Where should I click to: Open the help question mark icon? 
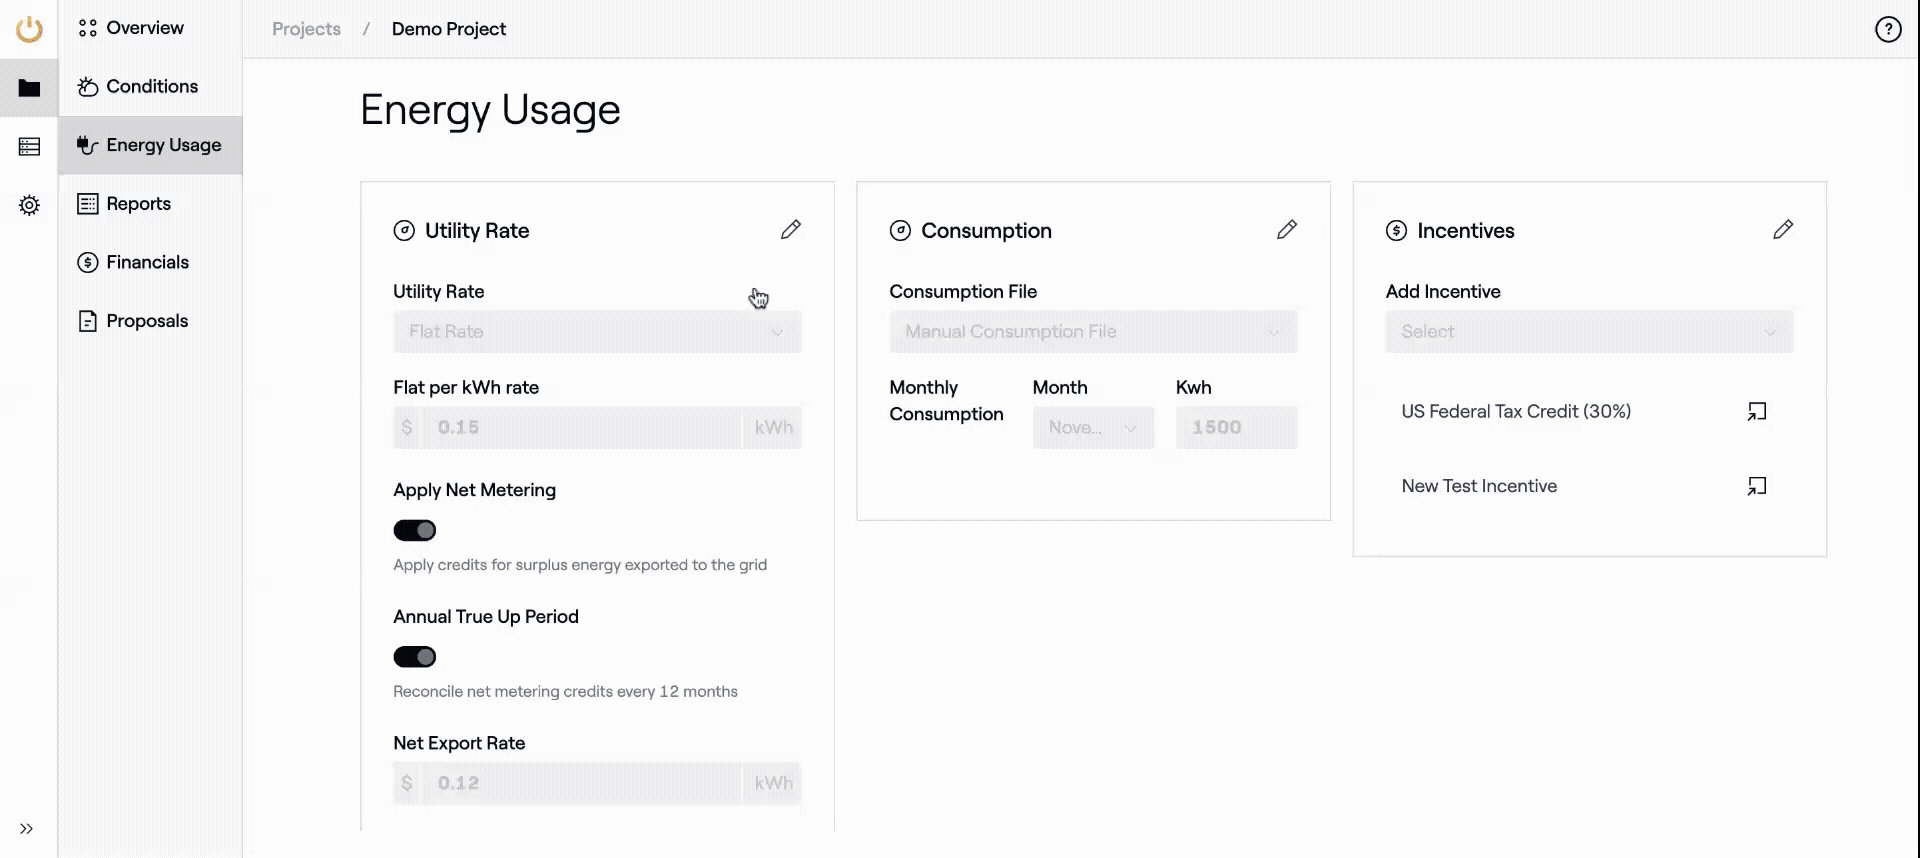(1887, 30)
